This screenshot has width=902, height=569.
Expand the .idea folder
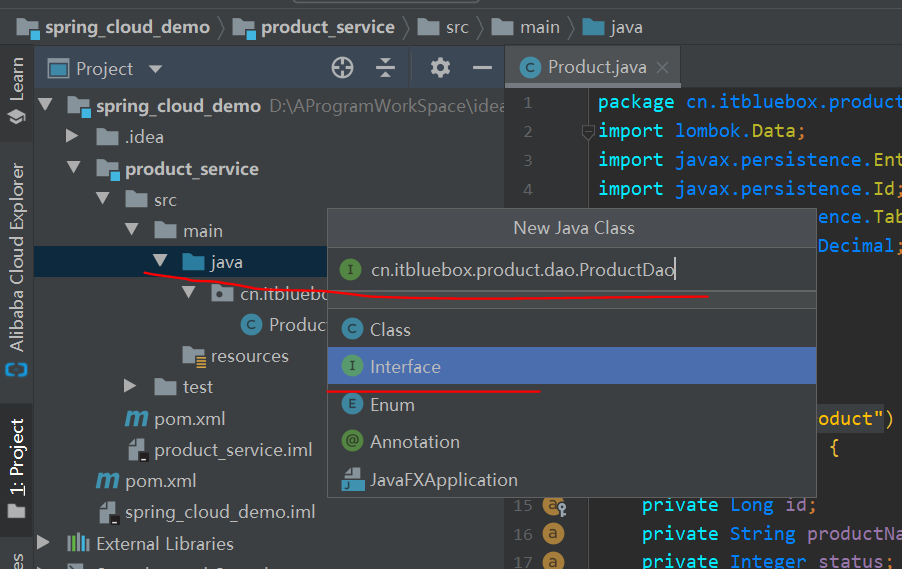tap(72, 136)
